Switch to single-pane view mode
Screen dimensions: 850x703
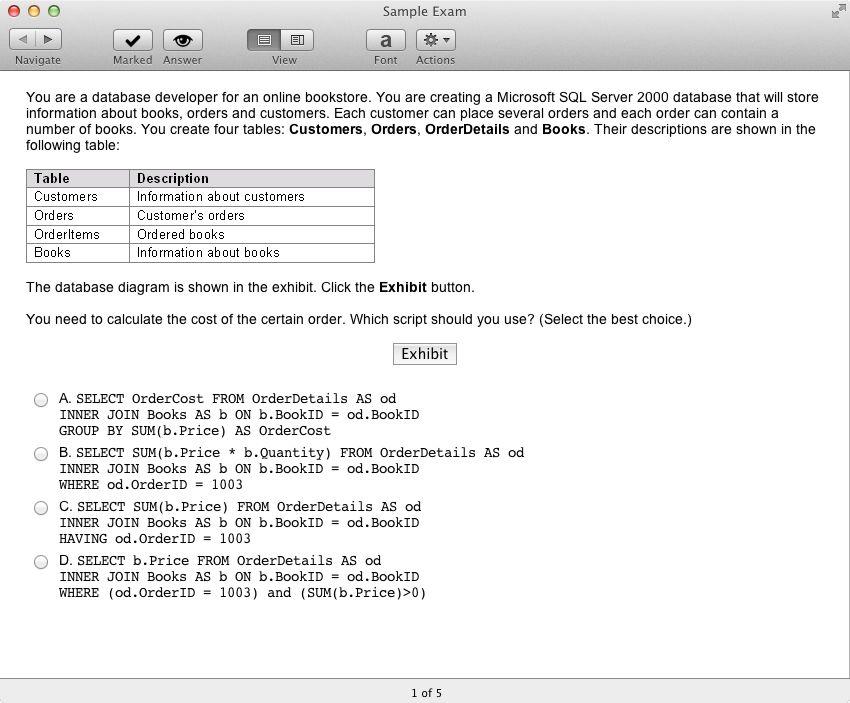[265, 40]
